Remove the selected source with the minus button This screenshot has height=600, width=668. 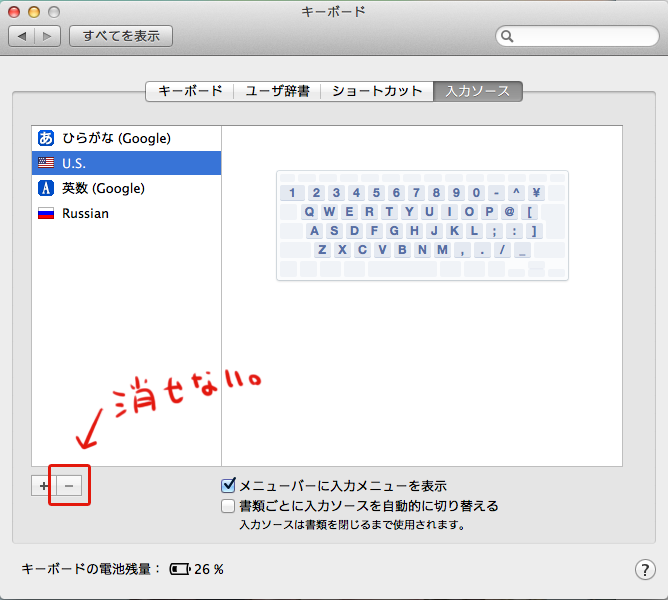[69, 486]
